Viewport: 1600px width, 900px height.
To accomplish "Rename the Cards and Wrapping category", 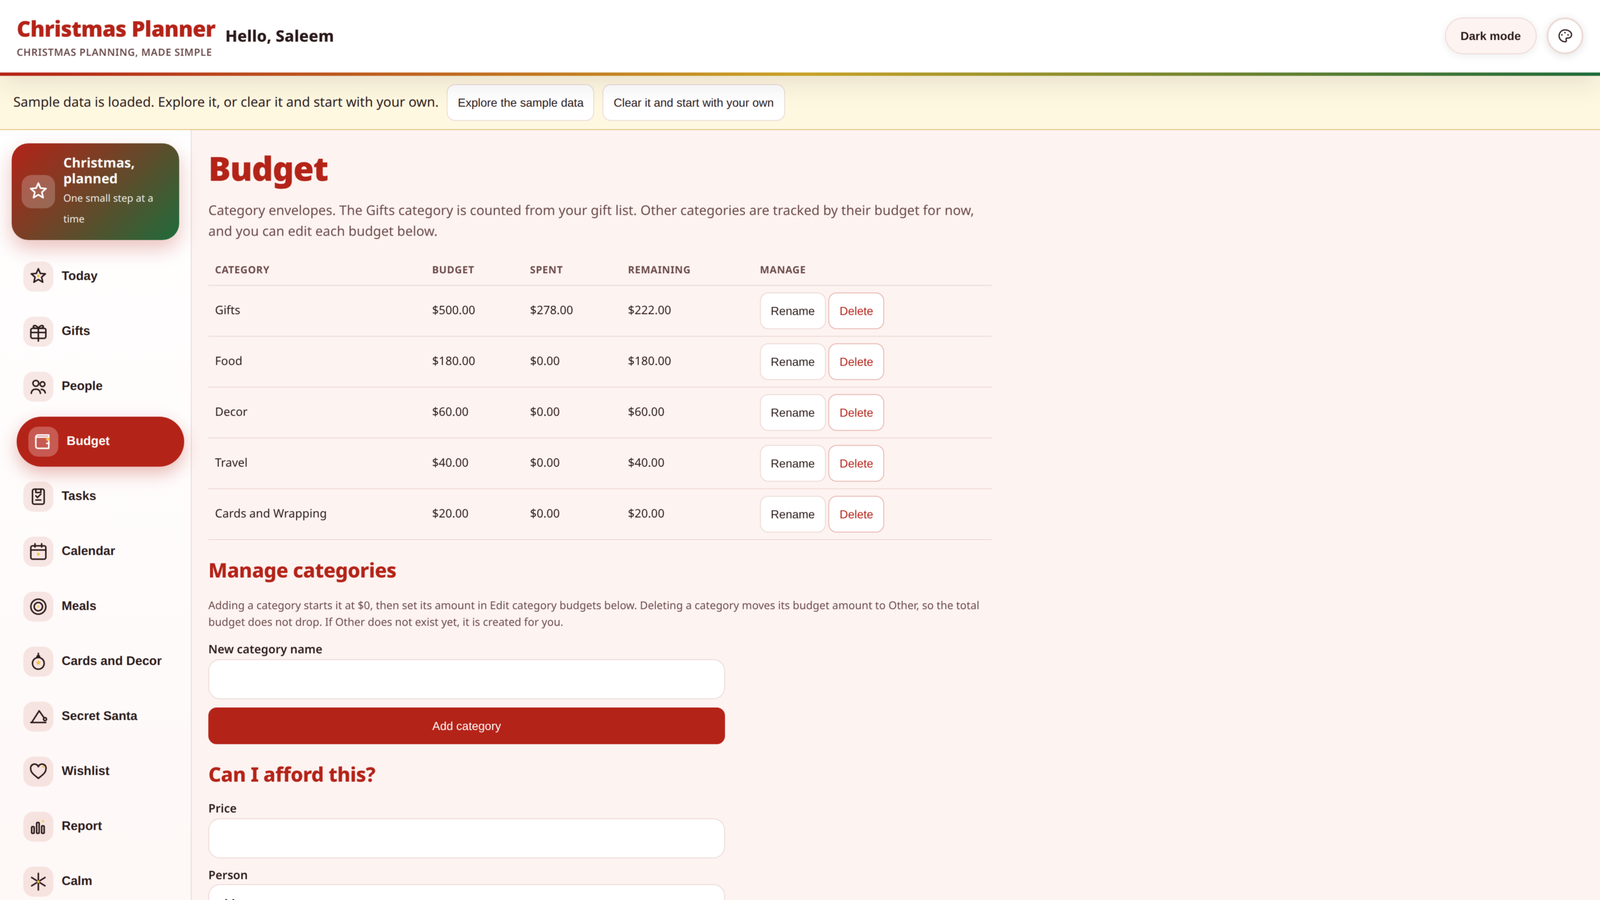I will [x=792, y=515].
